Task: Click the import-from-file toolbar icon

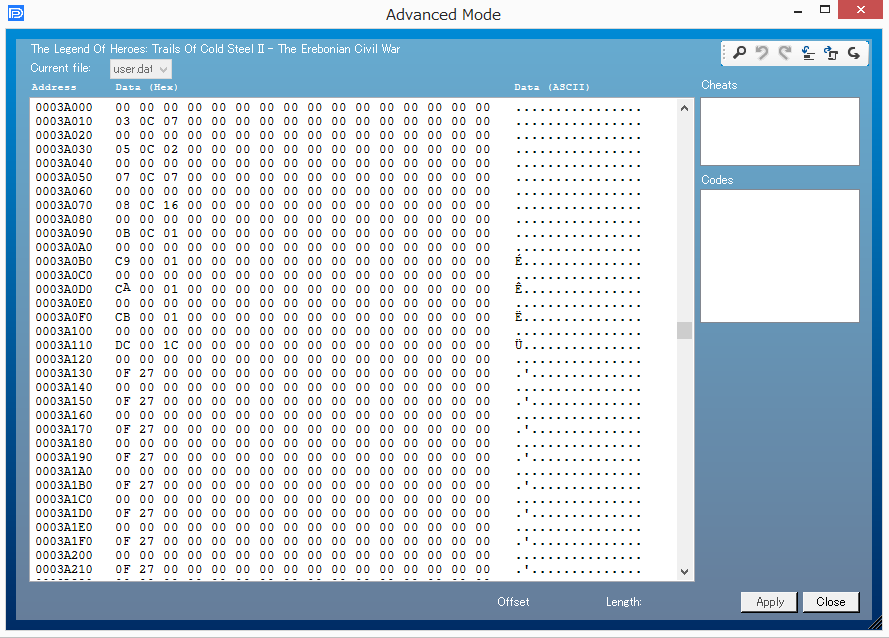Action: (x=808, y=53)
